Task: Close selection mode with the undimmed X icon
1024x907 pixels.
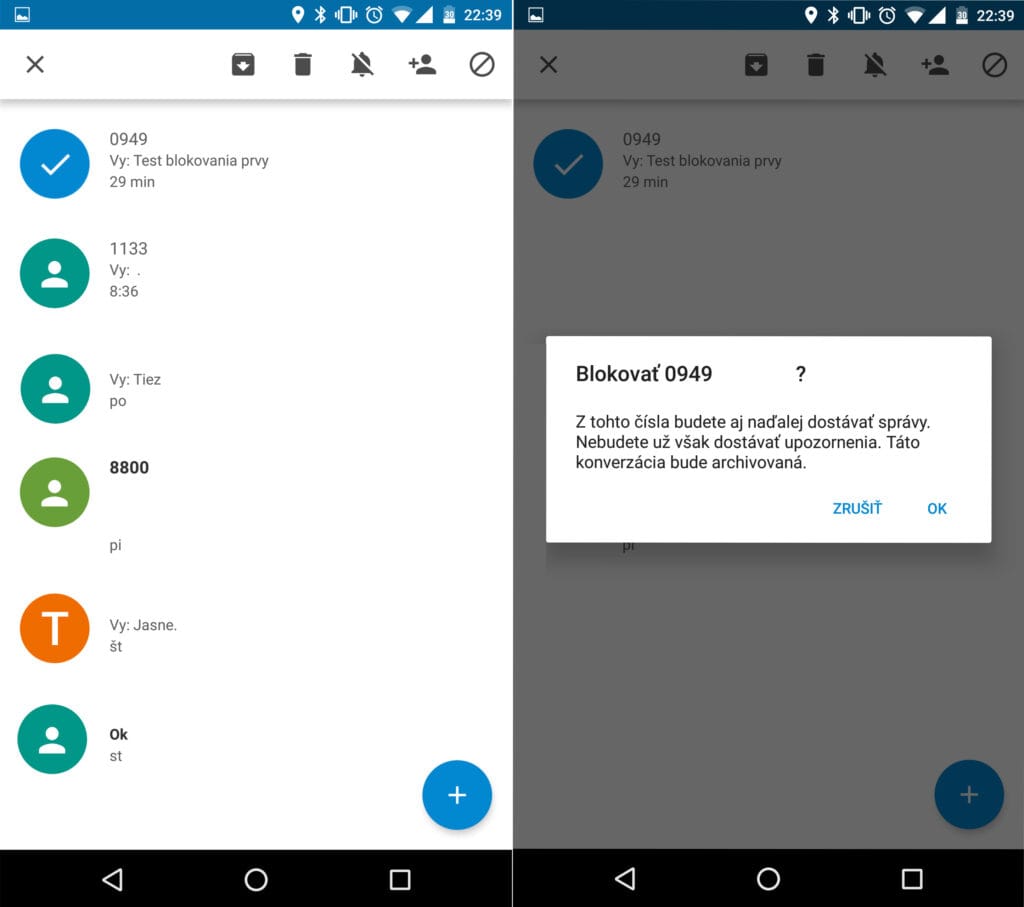Action: point(35,65)
